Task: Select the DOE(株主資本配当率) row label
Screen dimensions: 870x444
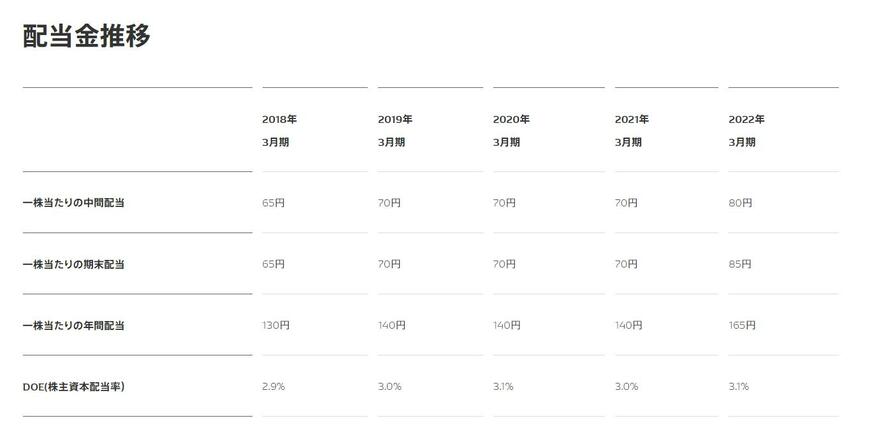Action: (x=73, y=387)
